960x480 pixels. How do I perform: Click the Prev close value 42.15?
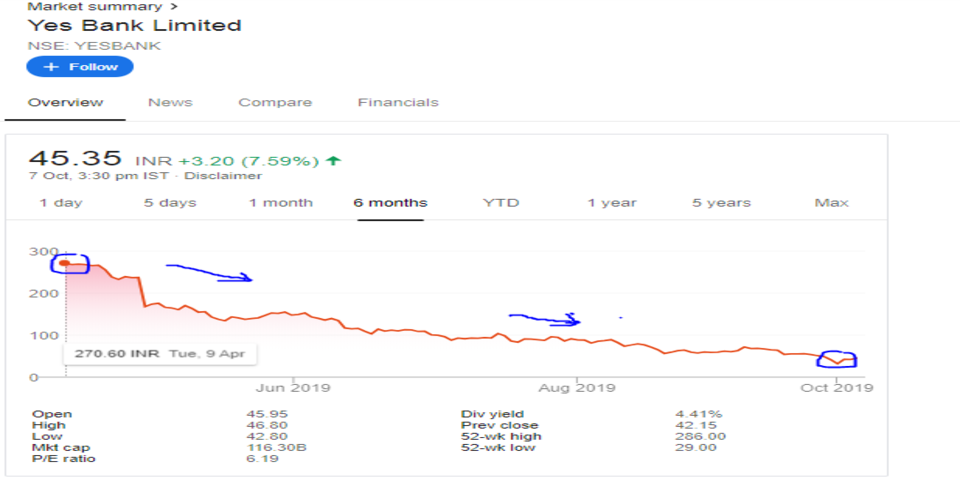pos(695,426)
